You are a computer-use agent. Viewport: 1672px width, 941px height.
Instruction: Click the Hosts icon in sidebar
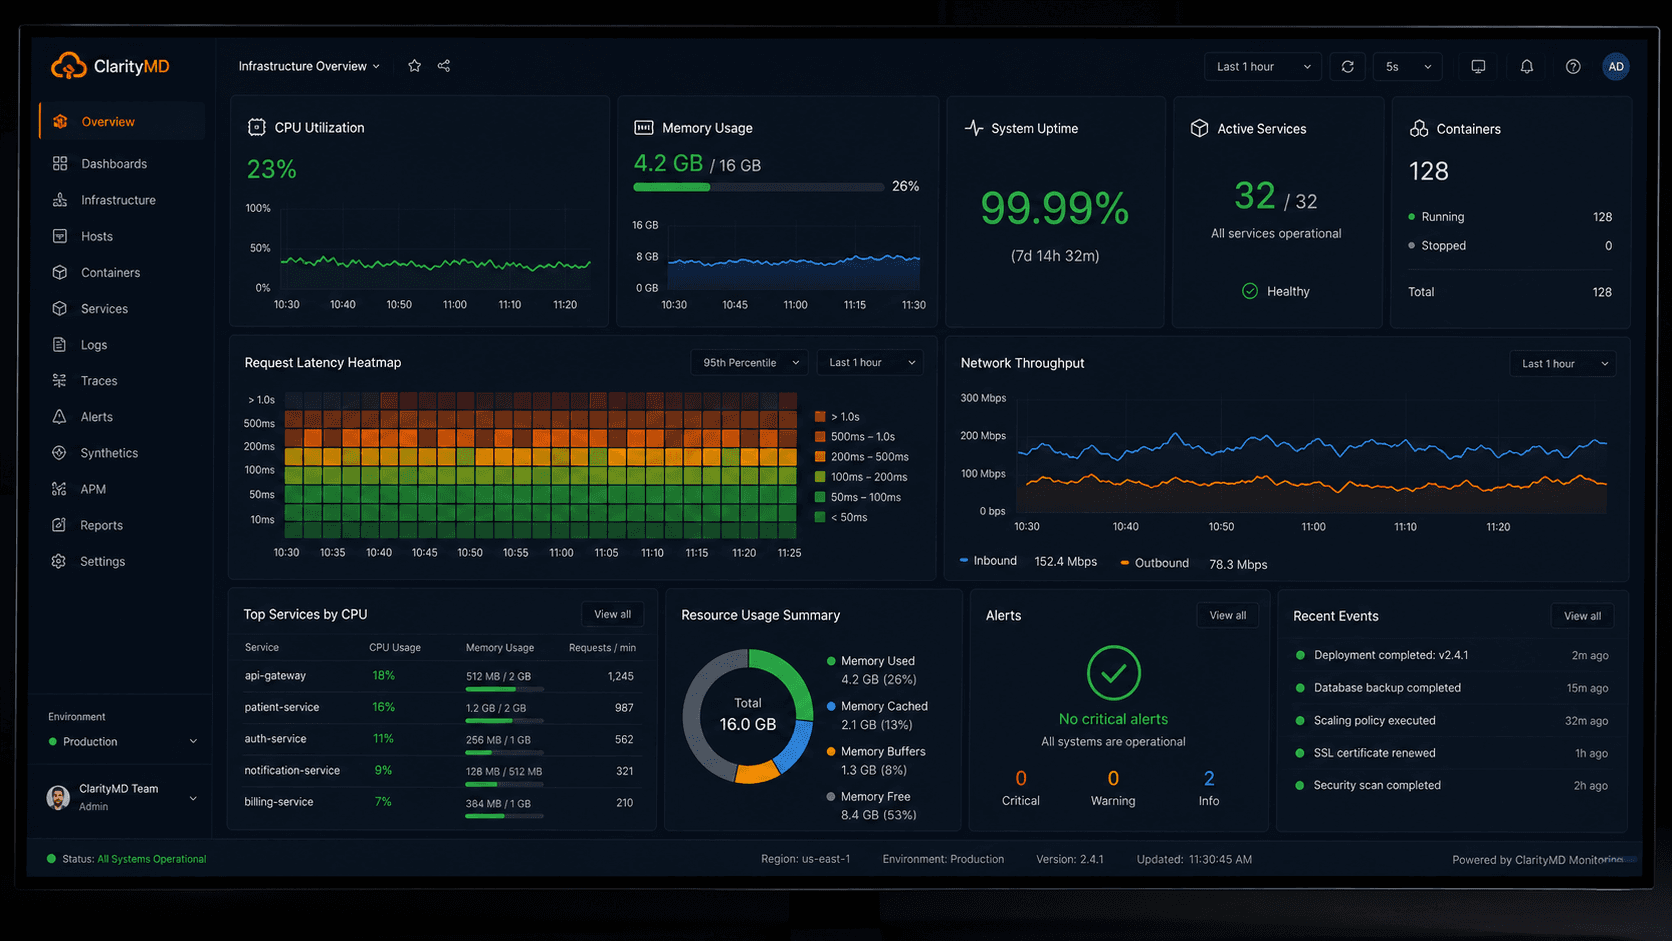60,236
